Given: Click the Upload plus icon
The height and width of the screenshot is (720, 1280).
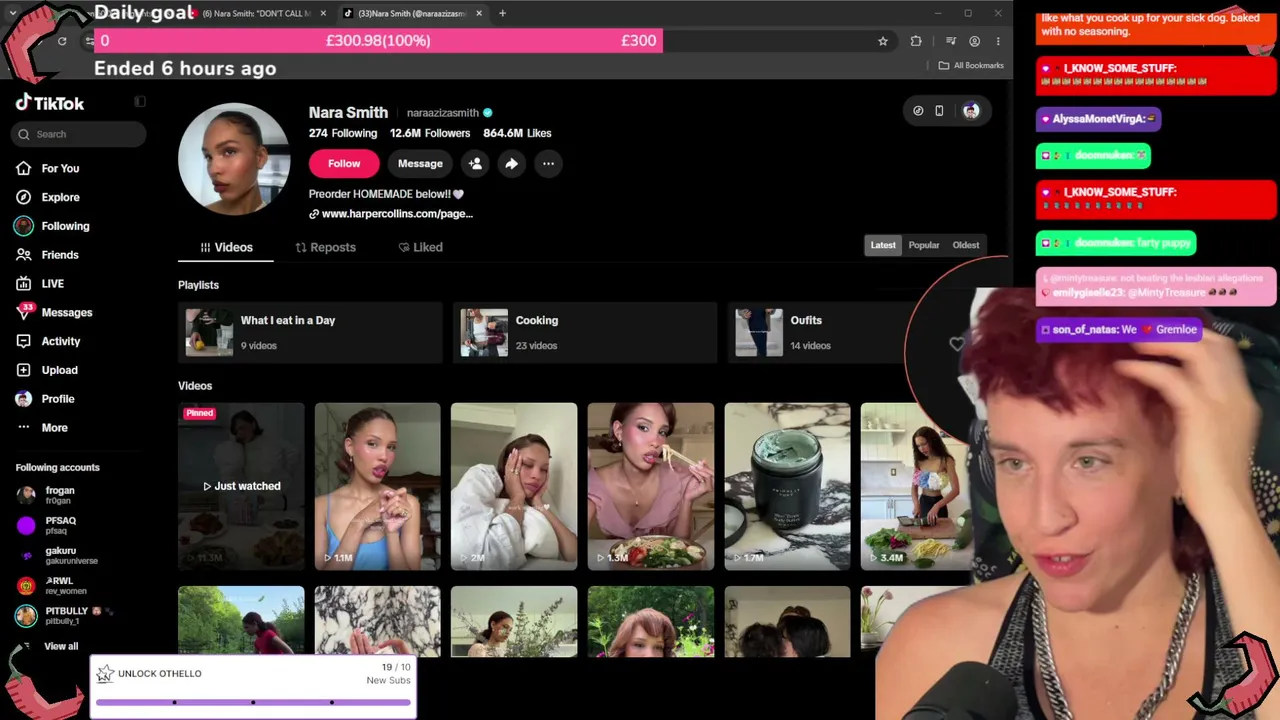Looking at the screenshot, I should coord(24,370).
